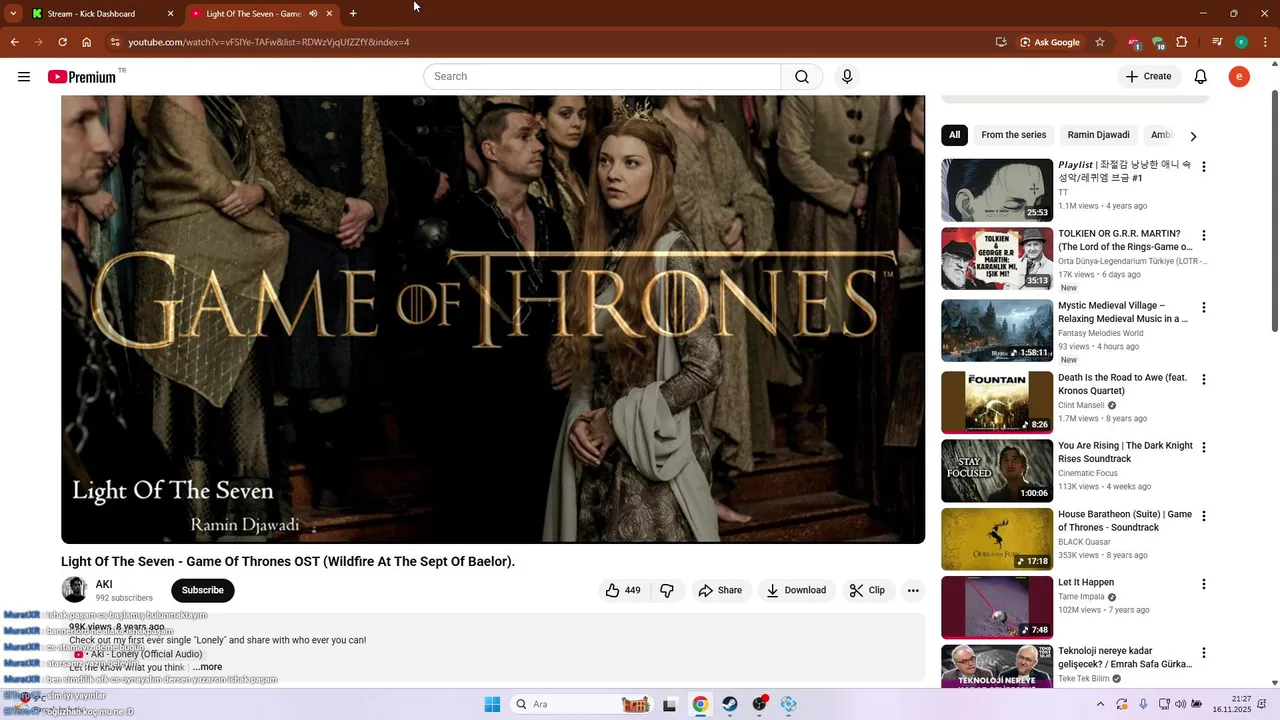Open Steam from the taskbar
Image resolution: width=1280 pixels, height=720 pixels.
[x=730, y=704]
